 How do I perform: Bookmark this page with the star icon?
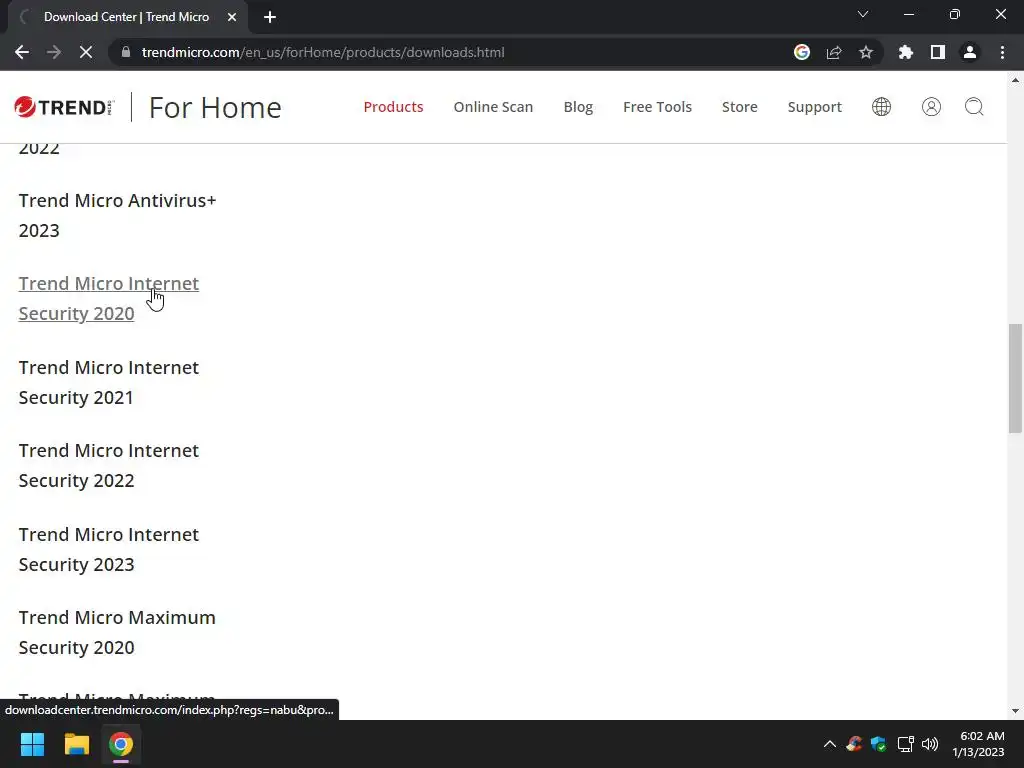click(865, 52)
